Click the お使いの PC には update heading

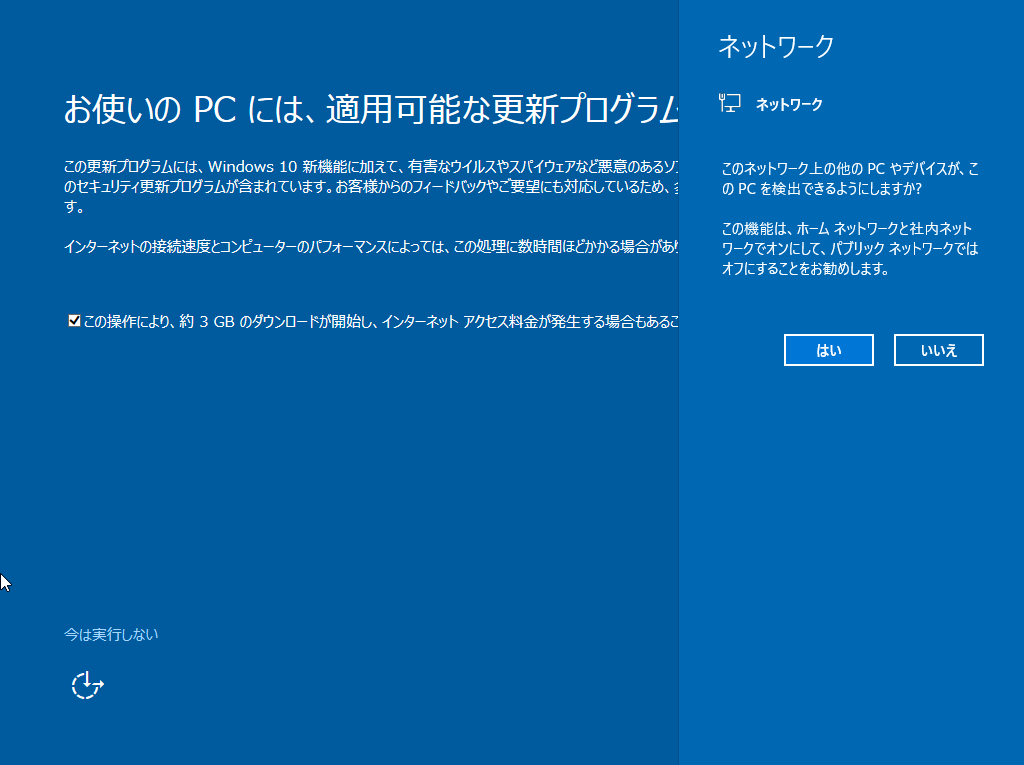click(x=371, y=108)
